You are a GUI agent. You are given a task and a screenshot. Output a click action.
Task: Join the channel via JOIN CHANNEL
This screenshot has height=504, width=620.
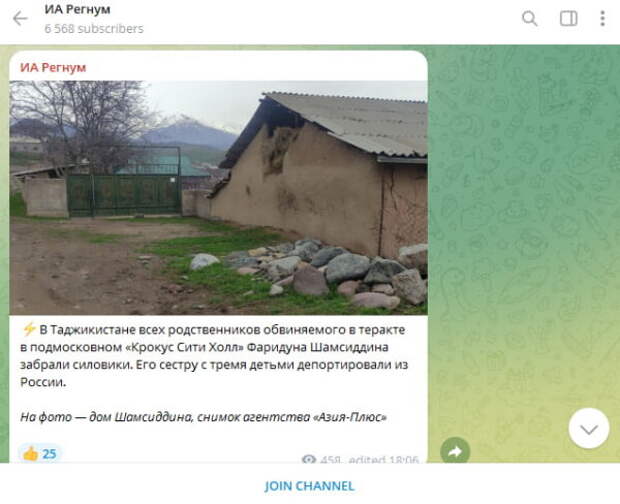310,486
